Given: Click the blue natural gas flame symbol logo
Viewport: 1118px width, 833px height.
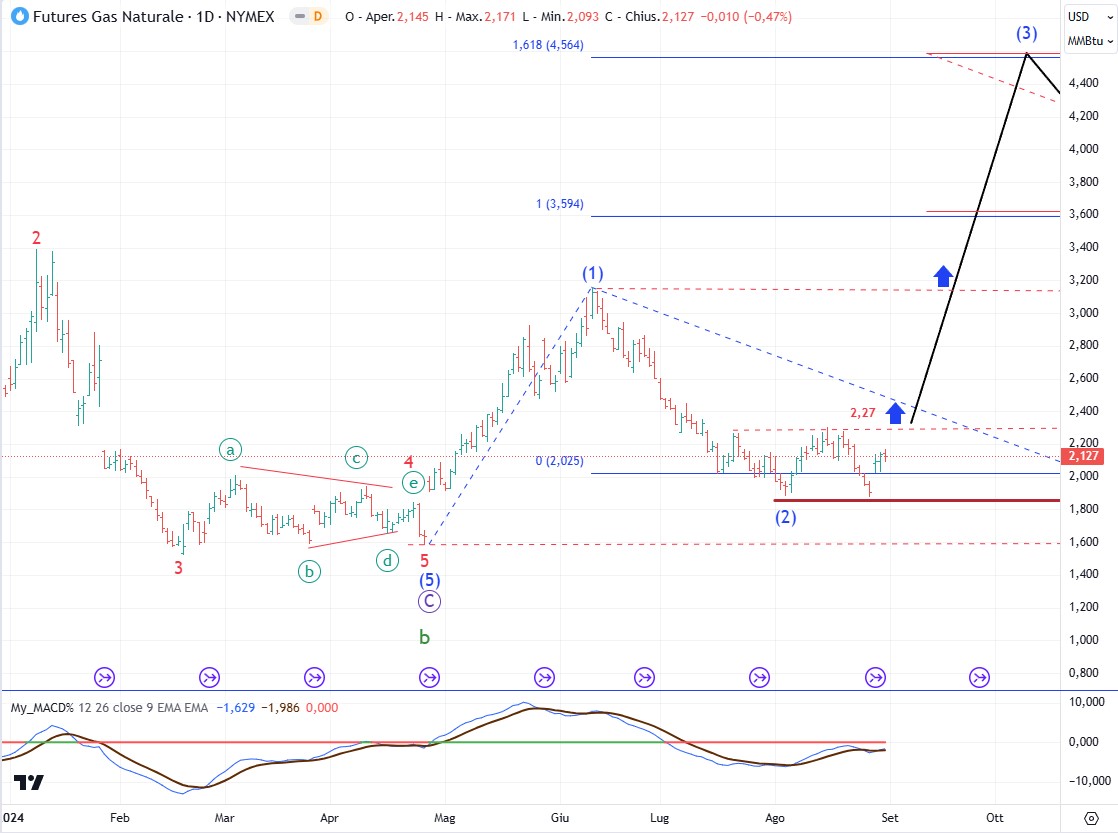Looking at the screenshot, I should point(17,16).
